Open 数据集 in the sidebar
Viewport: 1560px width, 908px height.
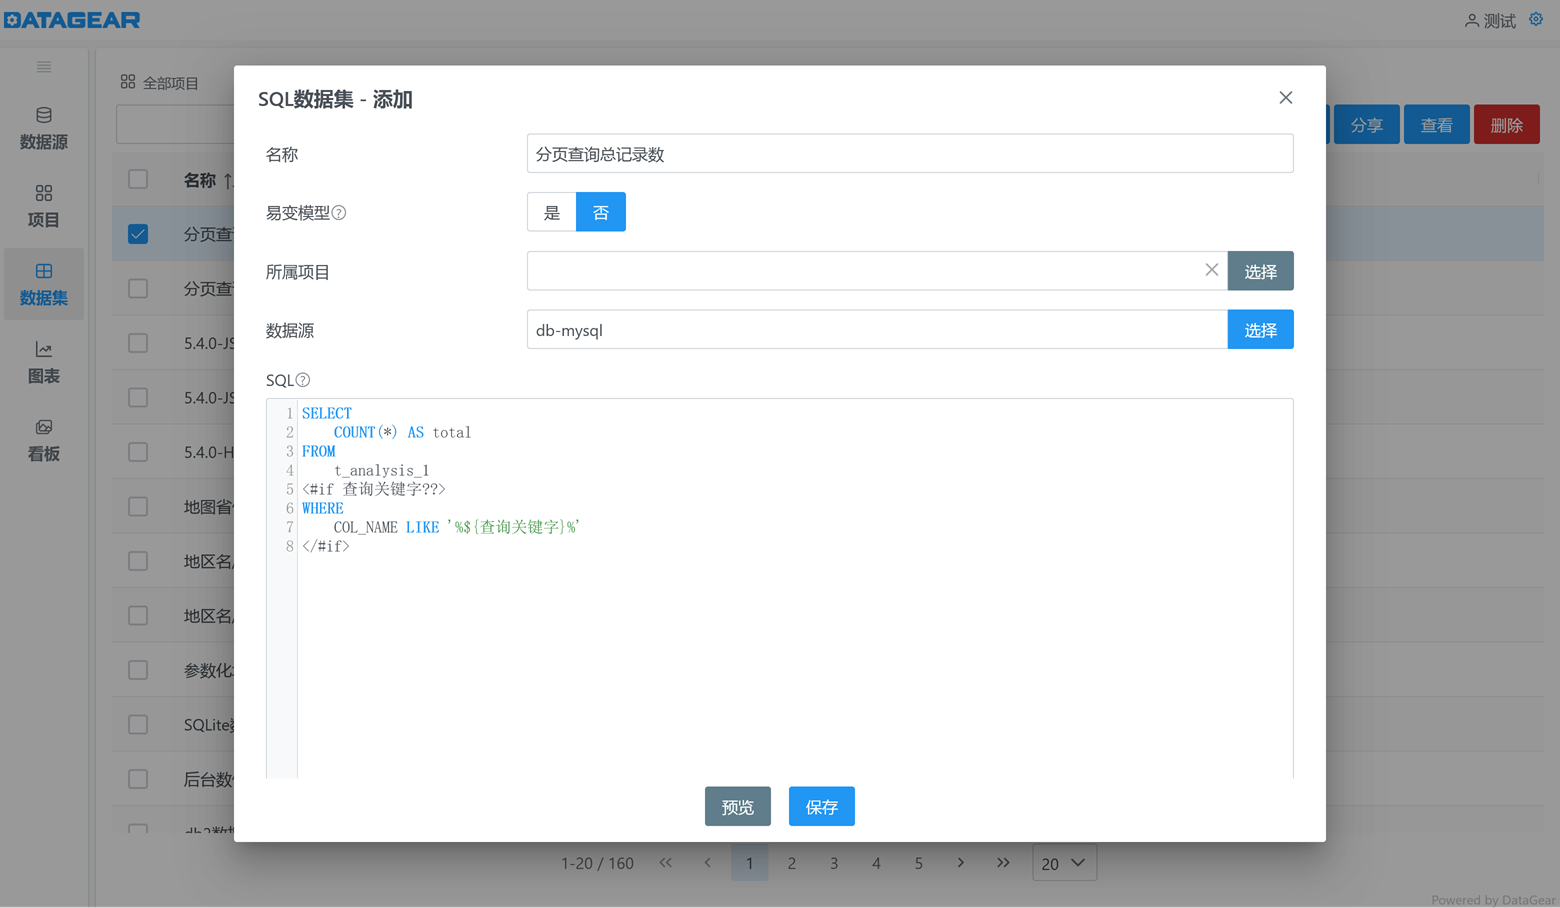(x=44, y=284)
